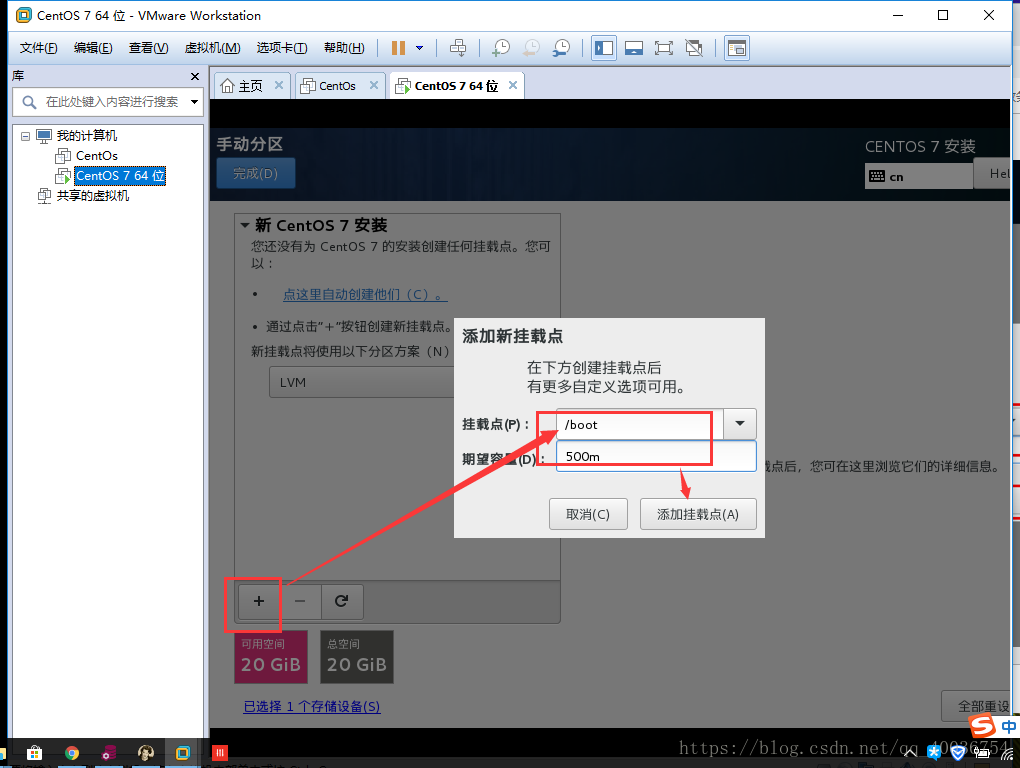Viewport: 1020px width, 768px height.
Task: Click the VMware Workstation taskbar icon
Action: (x=183, y=753)
